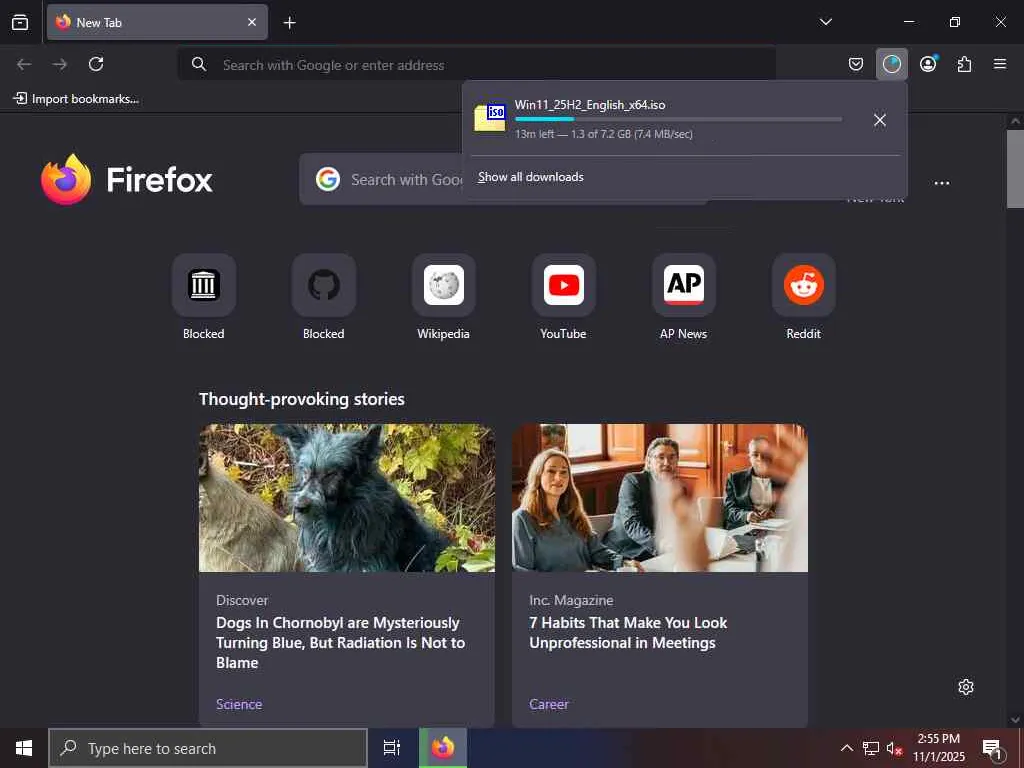Open the network status tray icon
This screenshot has width=1024, height=768.
[x=871, y=748]
